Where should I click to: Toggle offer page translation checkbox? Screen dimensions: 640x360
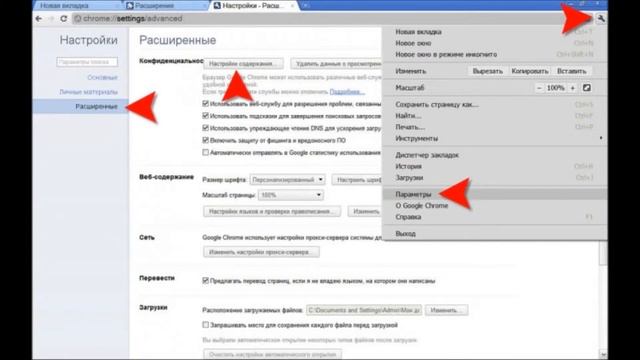pyautogui.click(x=206, y=281)
